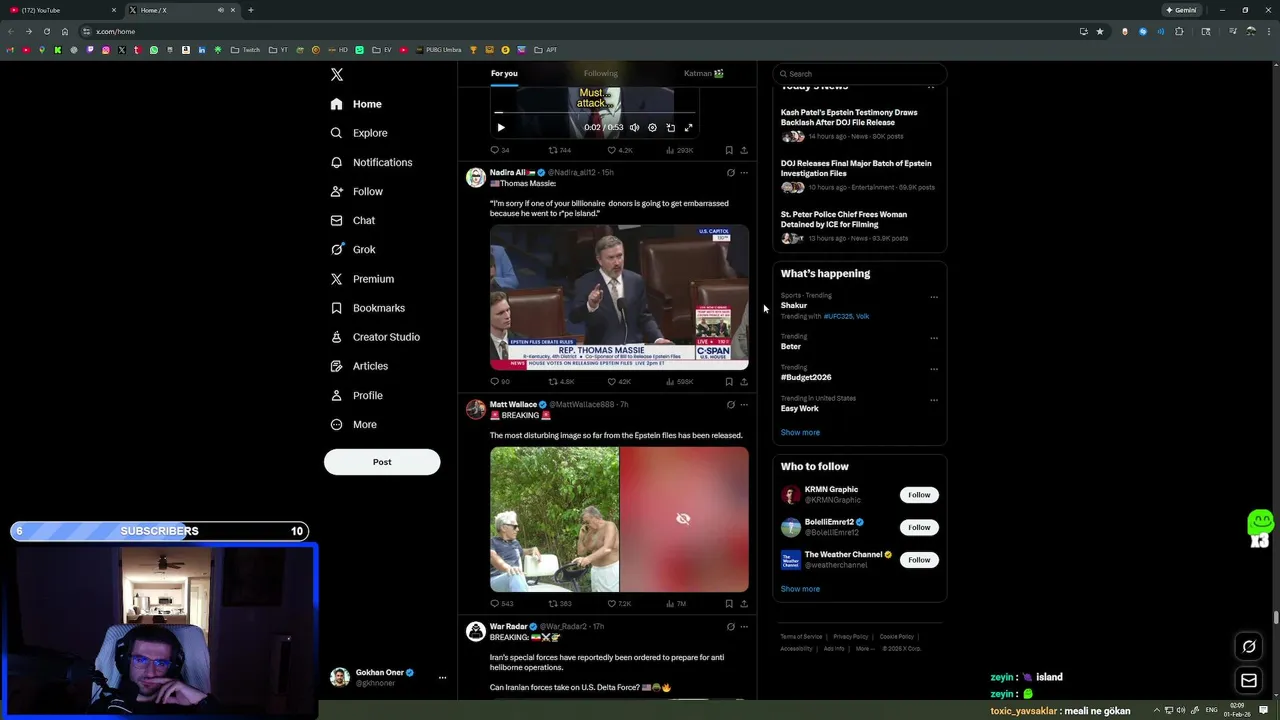1280x720 pixels.
Task: Bookmark the Matt Wallace post
Action: tap(729, 603)
